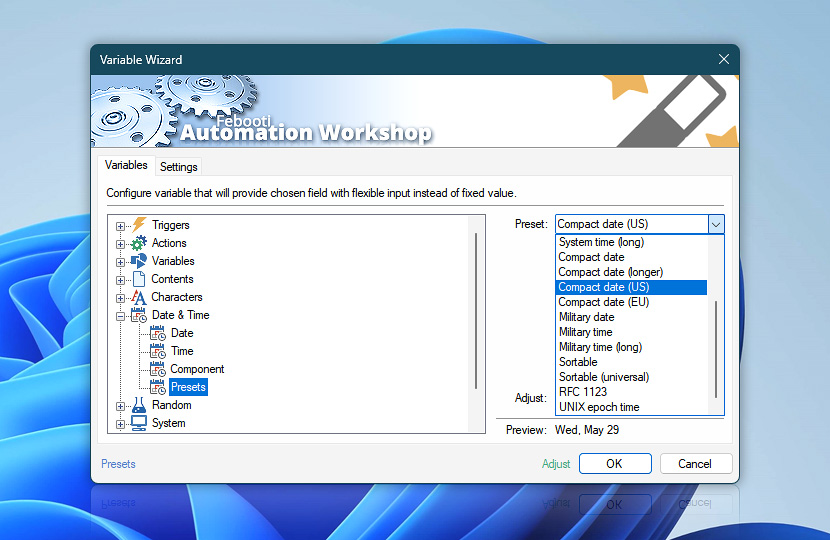Click the Date & Time calendar icon

(x=139, y=315)
